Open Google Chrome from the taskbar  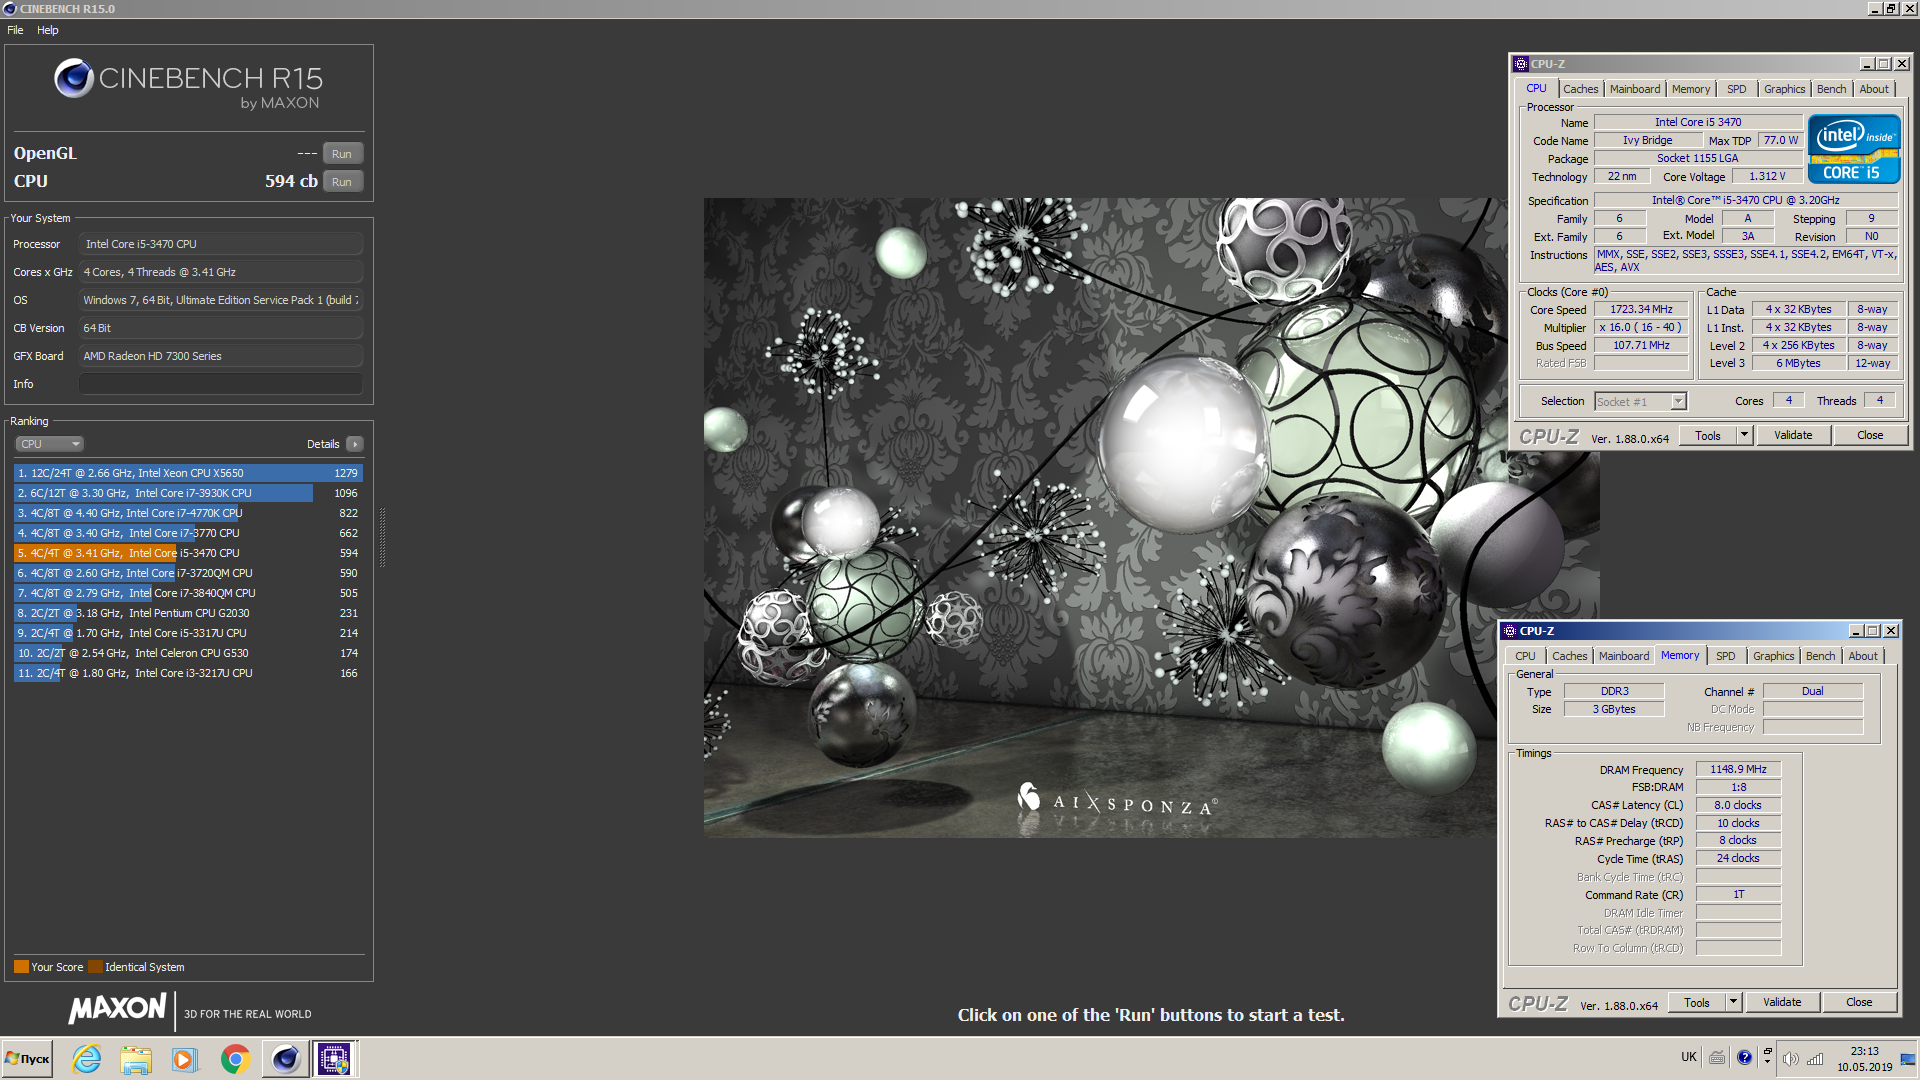click(235, 1059)
